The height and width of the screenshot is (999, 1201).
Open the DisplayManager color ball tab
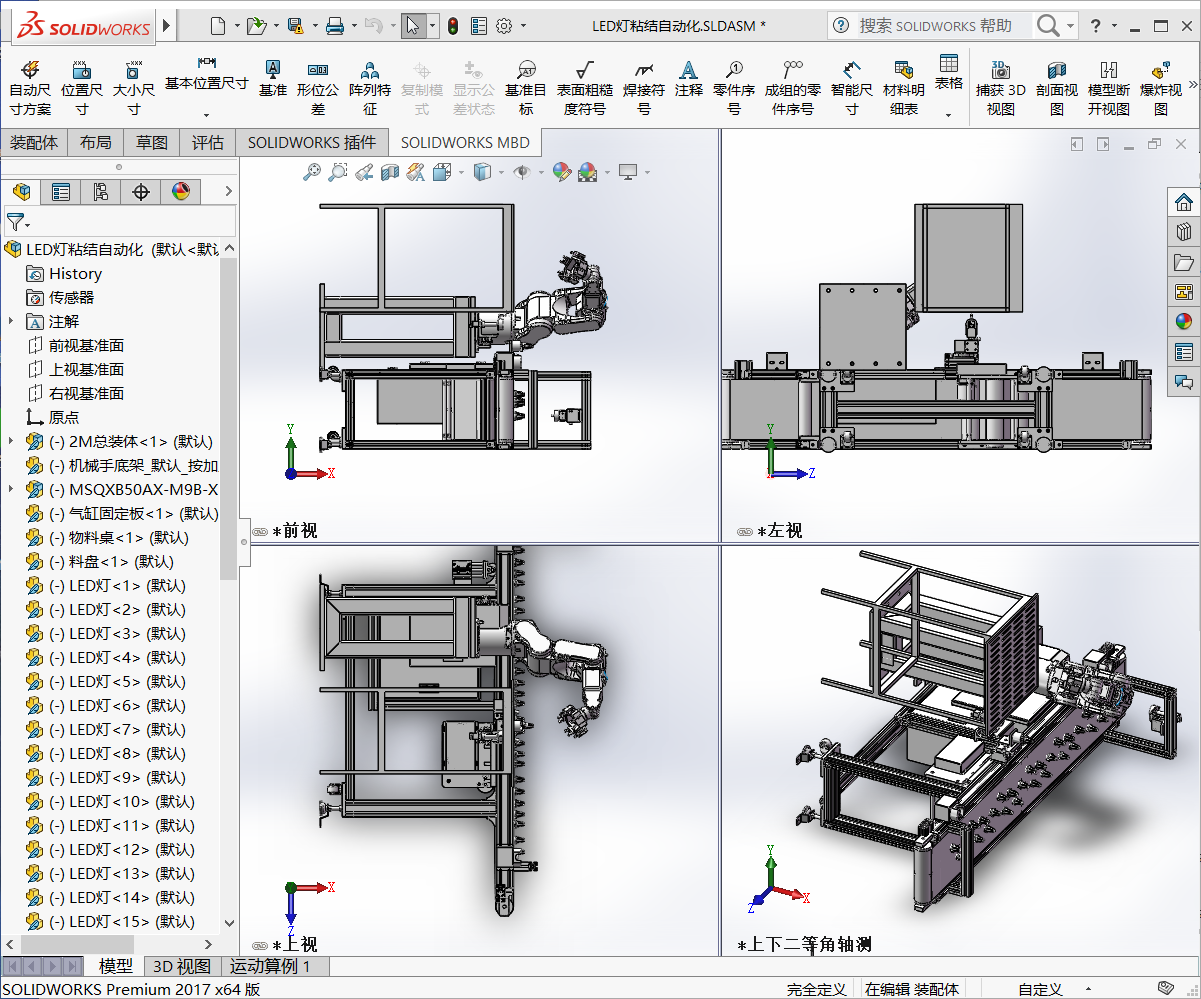pyautogui.click(x=181, y=191)
